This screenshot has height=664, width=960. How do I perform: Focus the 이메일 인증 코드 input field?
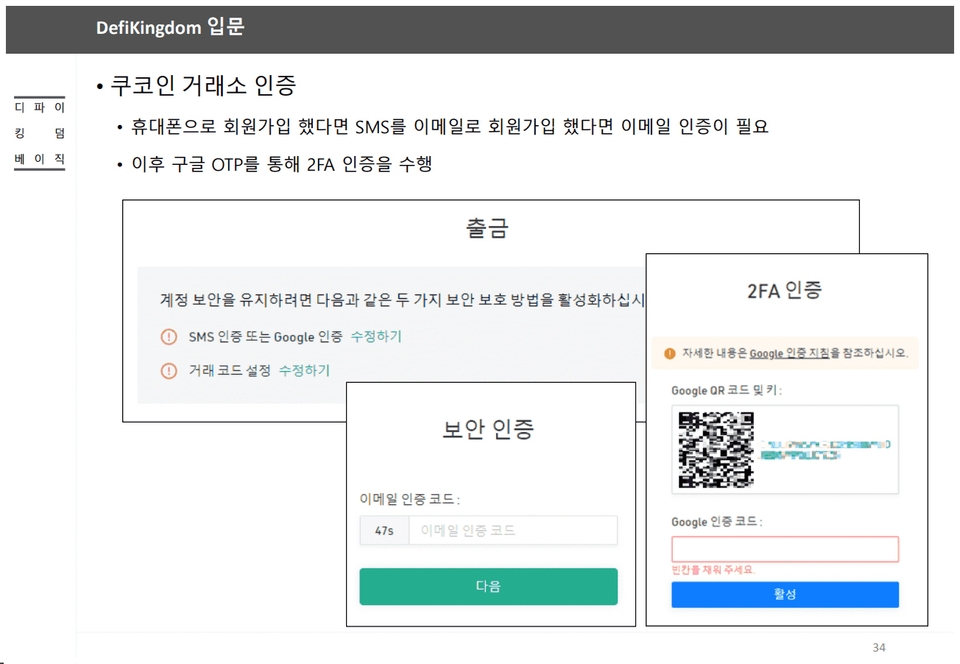pyautogui.click(x=512, y=531)
